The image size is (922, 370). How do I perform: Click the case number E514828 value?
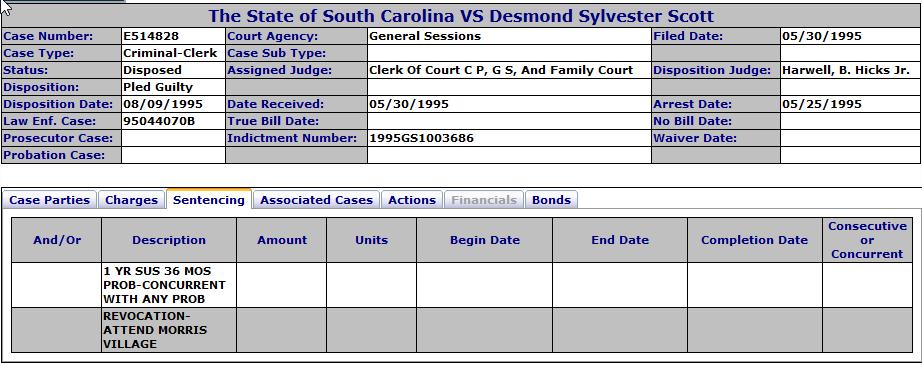pos(151,36)
